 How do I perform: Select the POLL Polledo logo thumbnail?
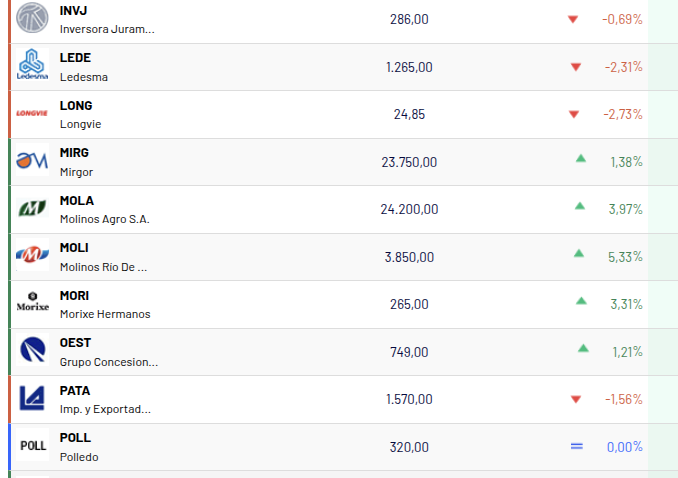click(32, 445)
